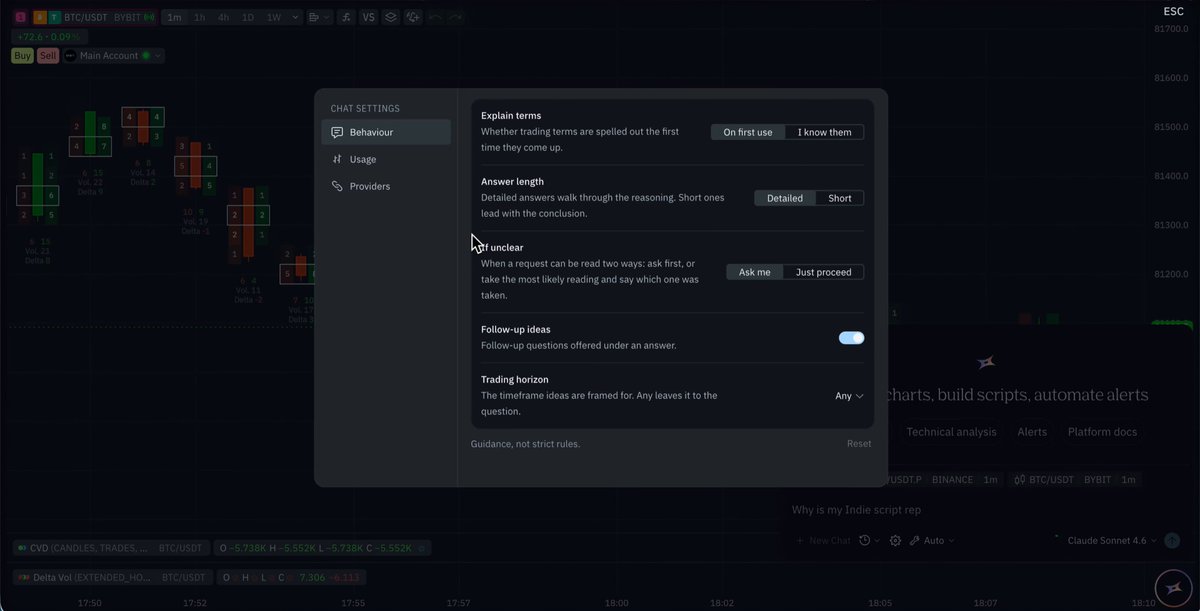Screen dimensions: 1200x611
Task: Select the Technical analysis suggestion chip
Action: click(x=951, y=432)
